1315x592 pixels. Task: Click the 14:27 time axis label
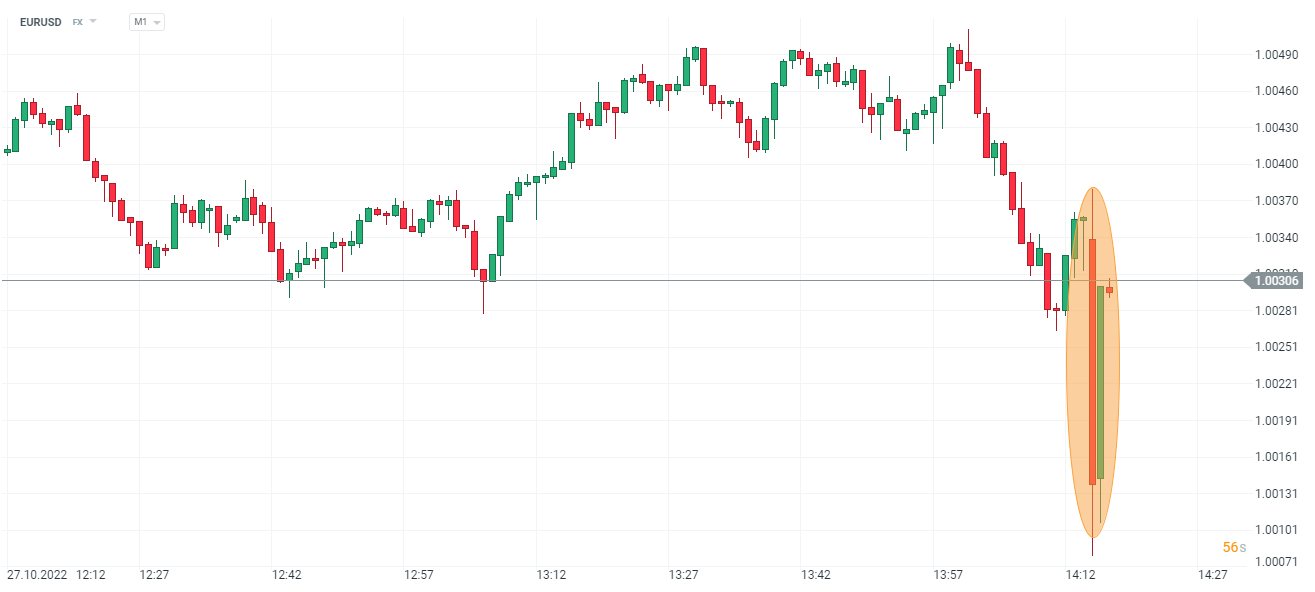pyautogui.click(x=1212, y=575)
